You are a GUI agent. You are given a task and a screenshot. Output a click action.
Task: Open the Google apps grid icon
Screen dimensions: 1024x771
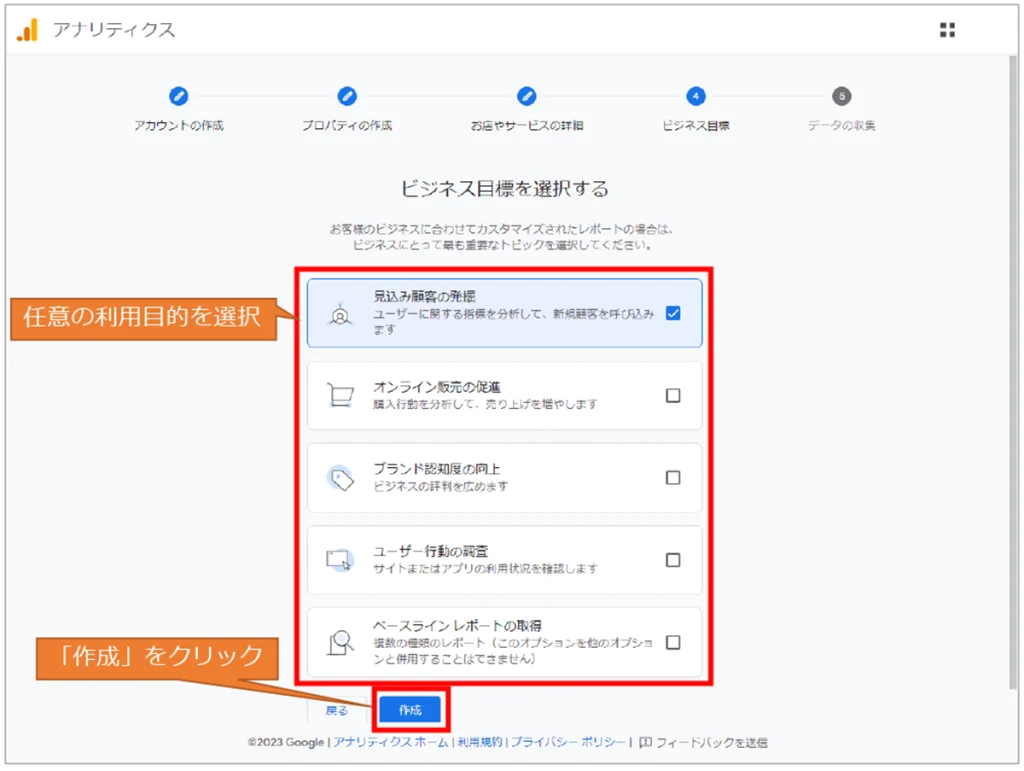pos(947,30)
